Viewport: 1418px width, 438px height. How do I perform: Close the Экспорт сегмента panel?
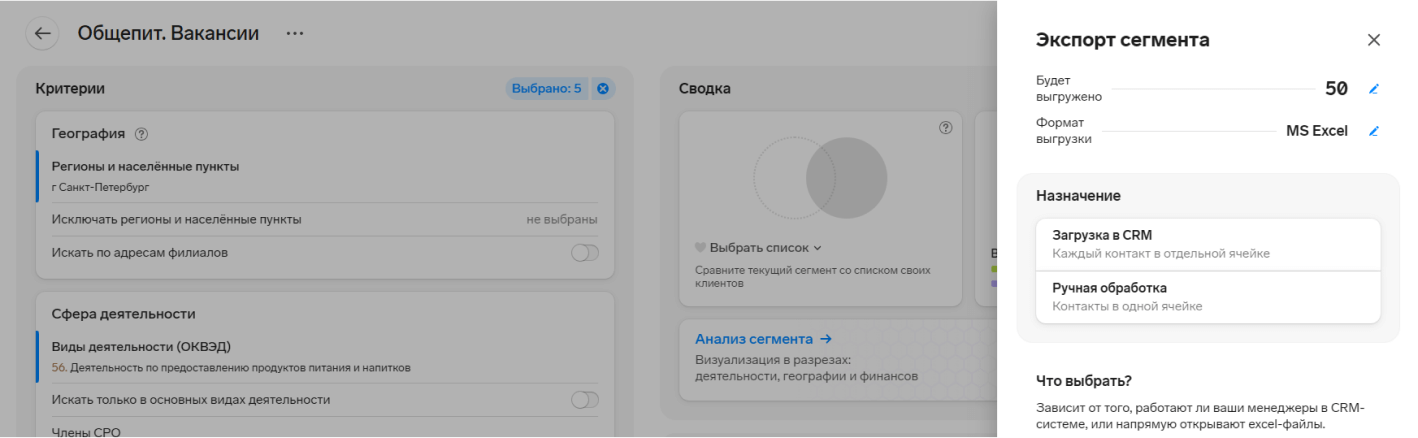point(1373,40)
